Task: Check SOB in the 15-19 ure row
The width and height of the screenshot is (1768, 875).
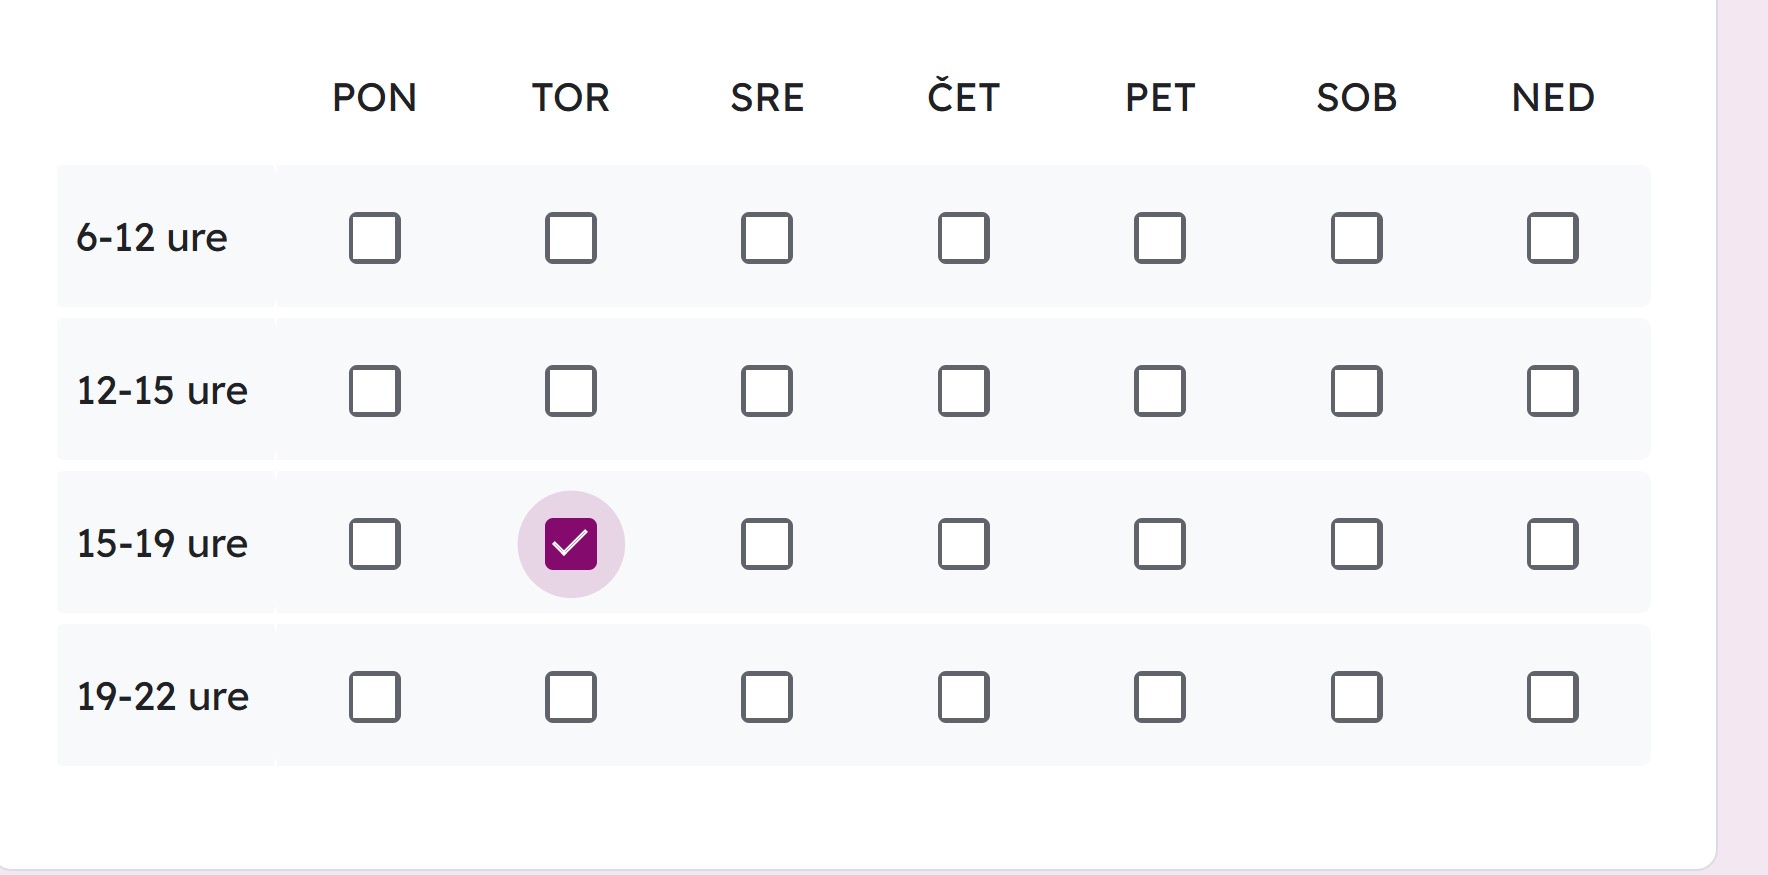Action: (x=1357, y=544)
